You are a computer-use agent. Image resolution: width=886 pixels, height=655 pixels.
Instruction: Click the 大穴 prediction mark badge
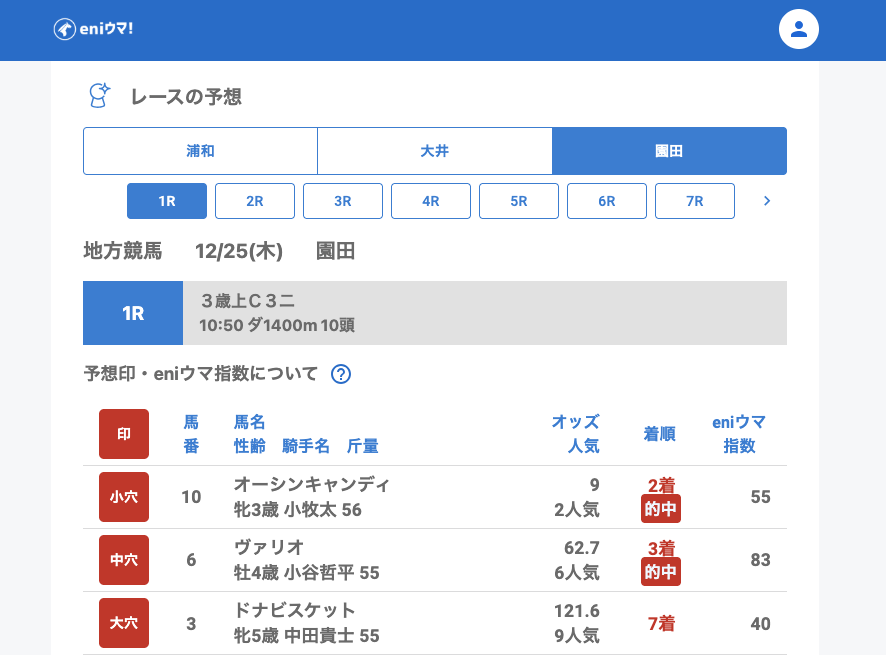[x=124, y=623]
